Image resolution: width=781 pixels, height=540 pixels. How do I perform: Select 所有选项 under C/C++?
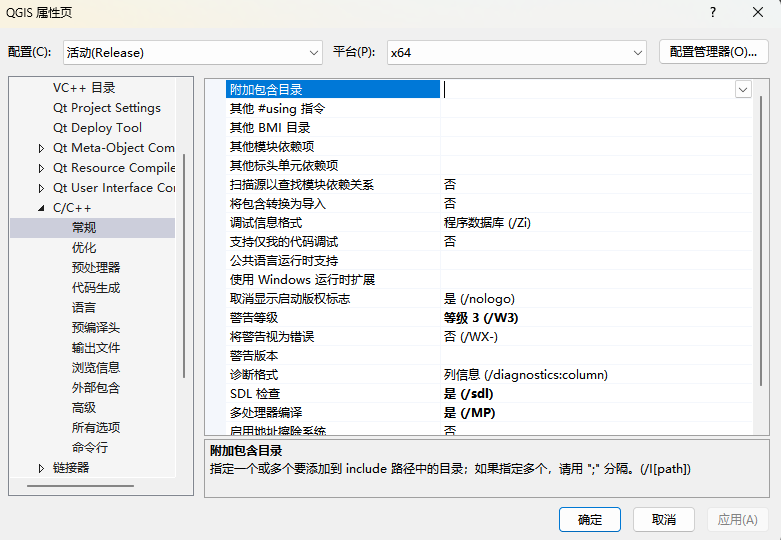[x=96, y=427]
